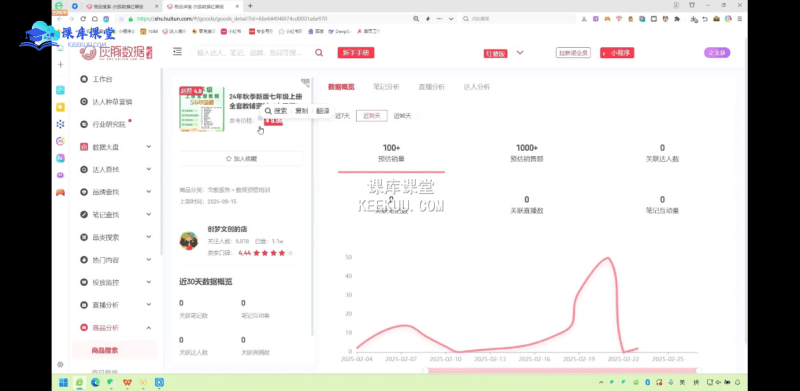Click the magnifier icon in site search
This screenshot has width=800, height=391.
pyautogui.click(x=319, y=53)
